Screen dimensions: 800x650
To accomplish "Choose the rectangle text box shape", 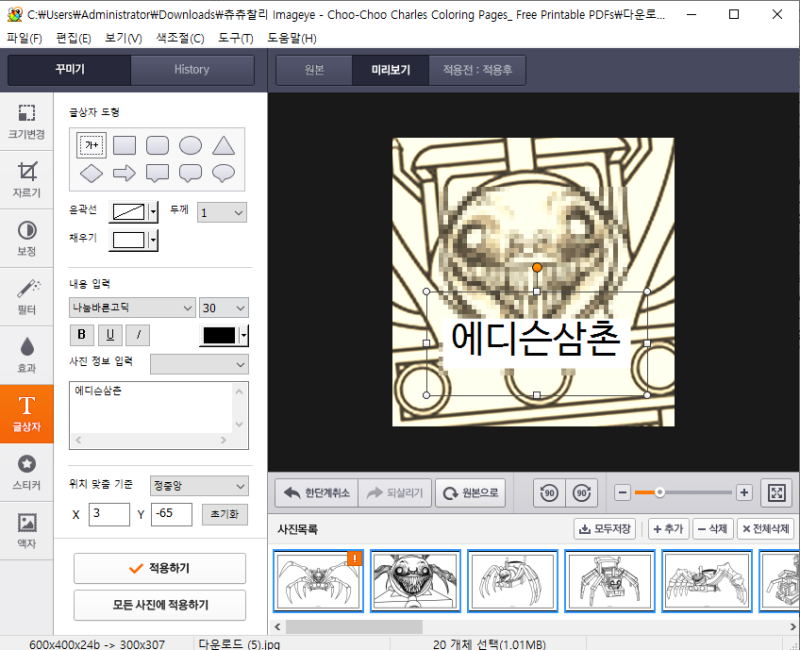I will [124, 145].
